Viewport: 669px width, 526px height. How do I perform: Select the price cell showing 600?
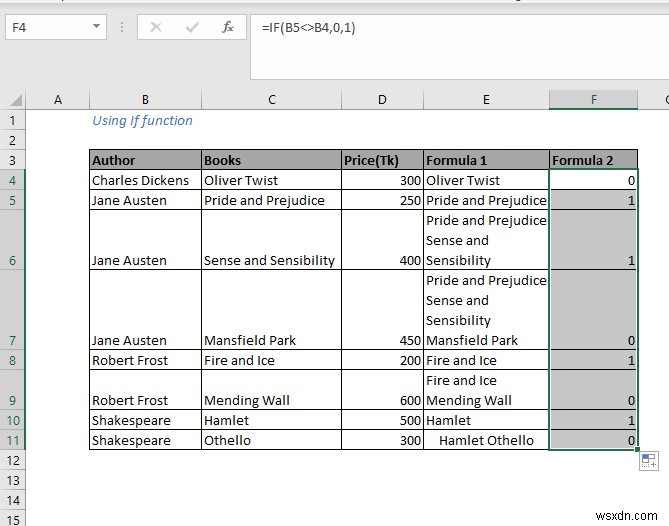coord(382,390)
